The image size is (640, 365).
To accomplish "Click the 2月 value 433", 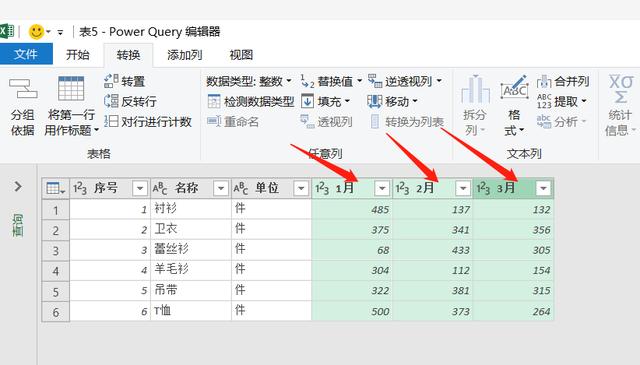I will click(433, 250).
